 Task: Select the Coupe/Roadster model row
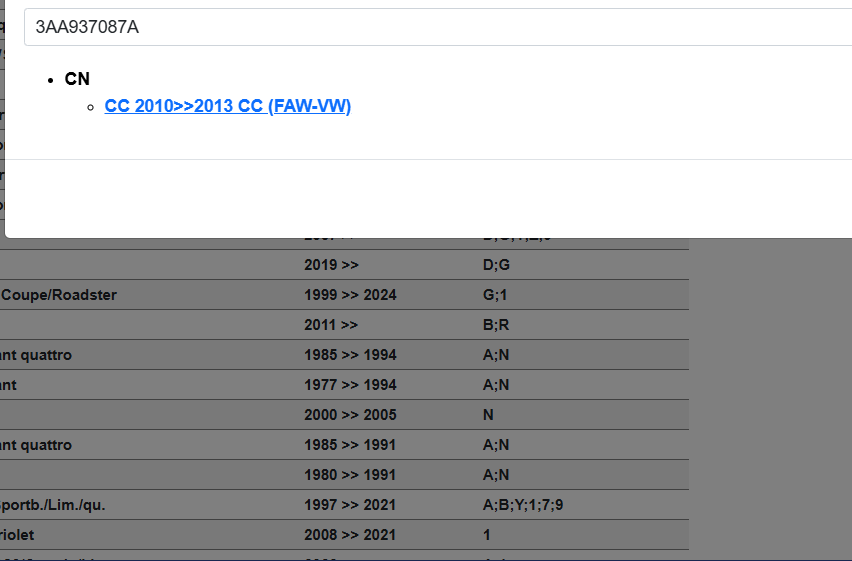pyautogui.click(x=60, y=295)
